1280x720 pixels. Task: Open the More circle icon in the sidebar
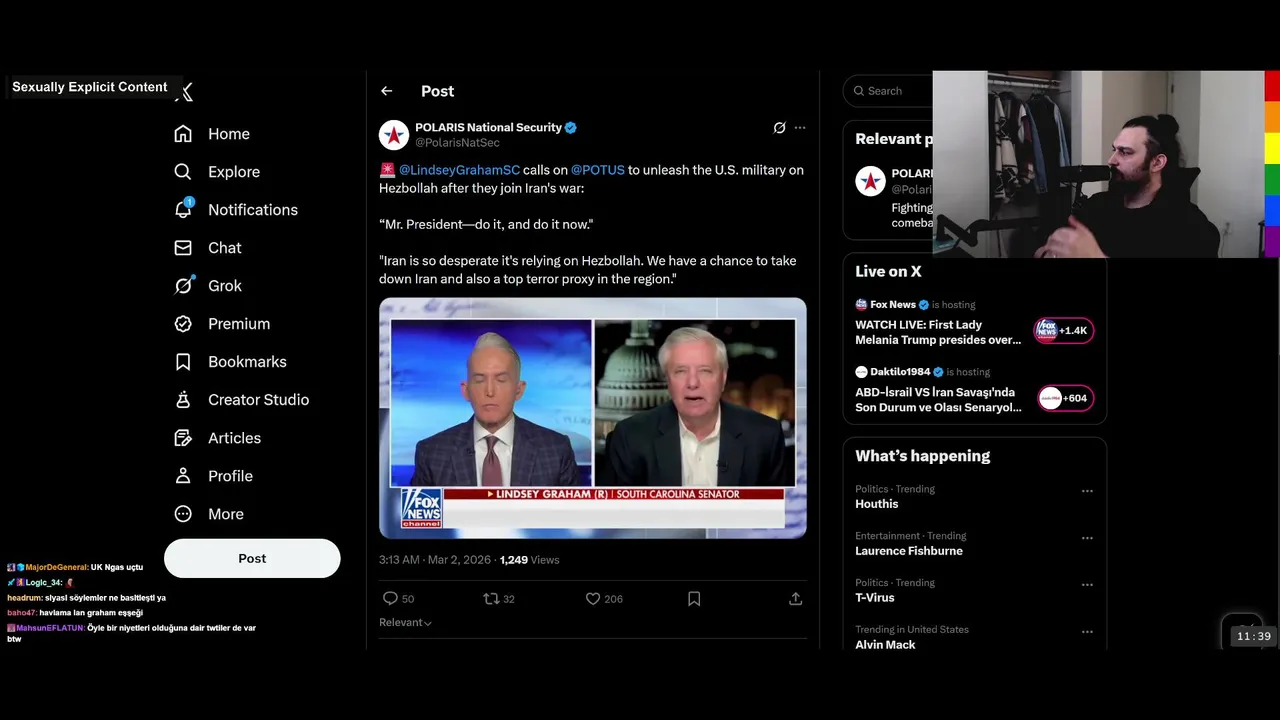point(183,514)
